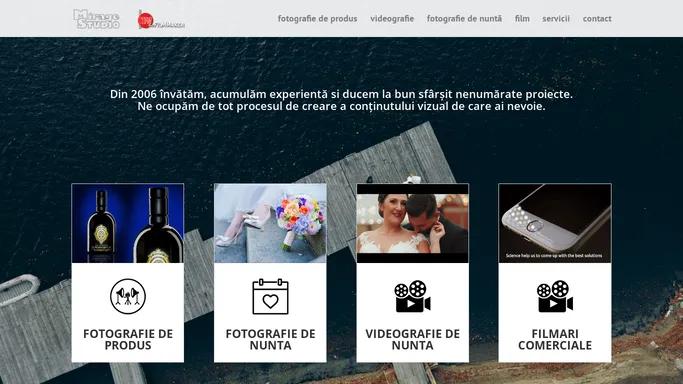
Task: Follow the VIDEOGRAFIE DE NUNTA heading link
Action: coord(413,340)
